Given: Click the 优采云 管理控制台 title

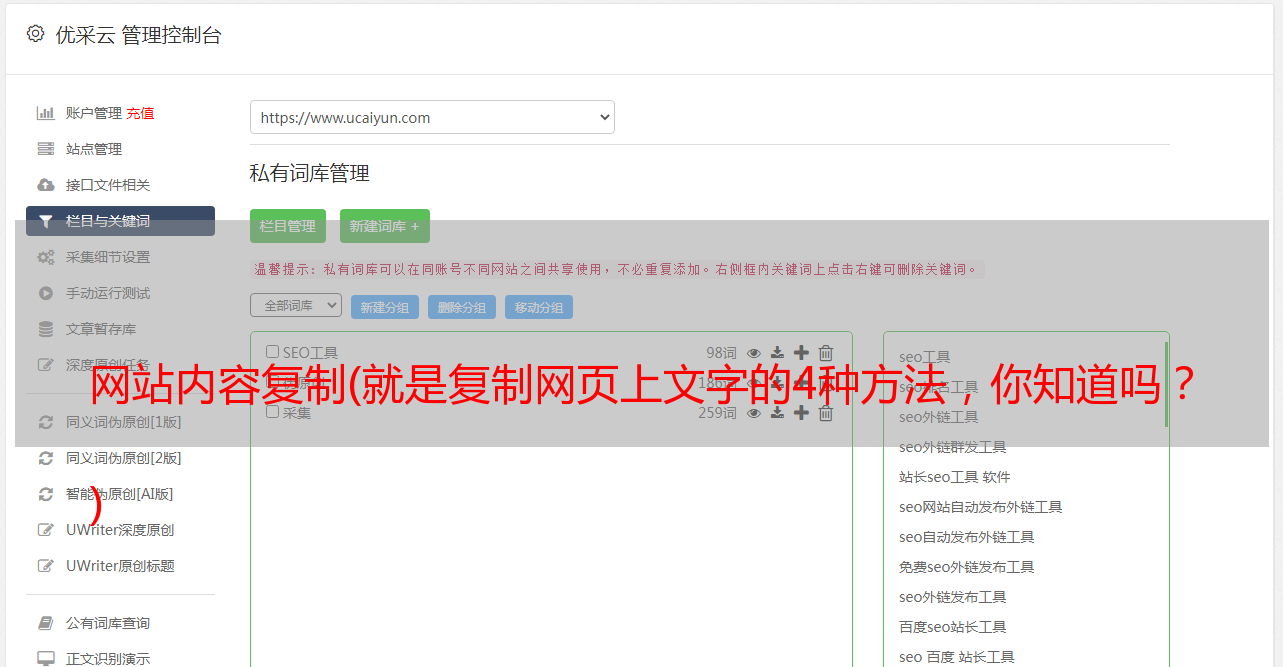Looking at the screenshot, I should [138, 35].
